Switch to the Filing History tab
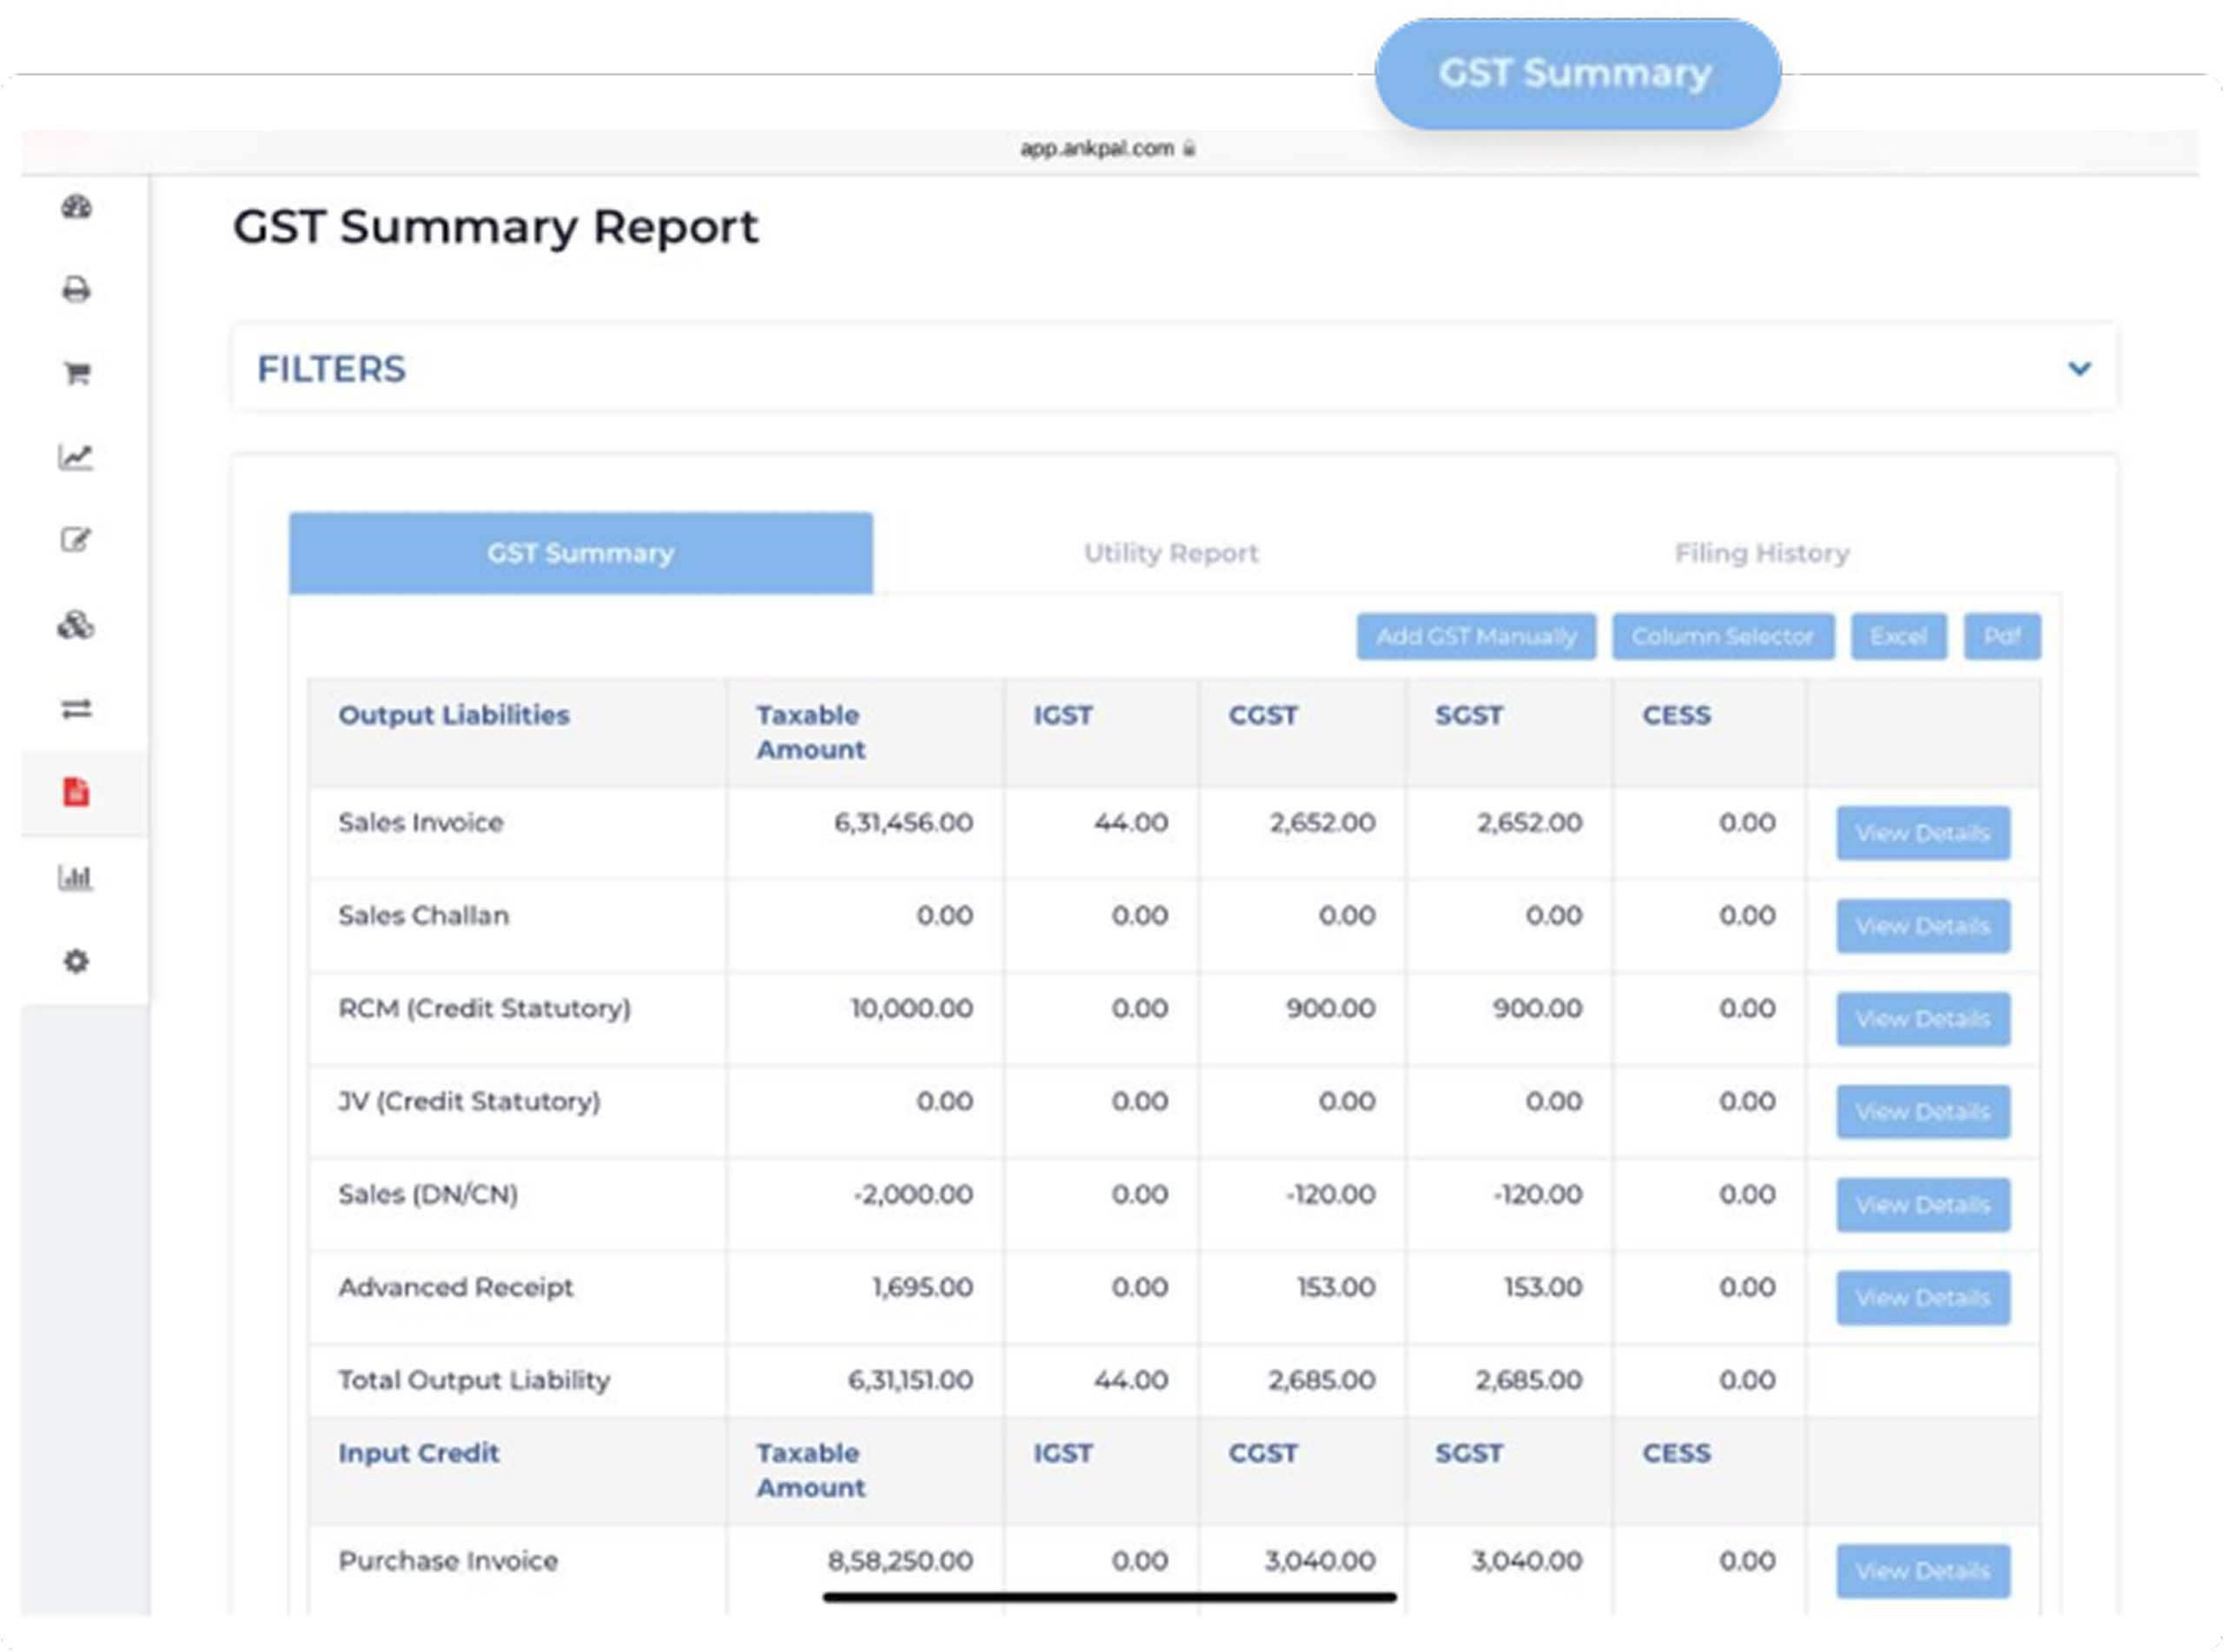Viewport: 2224px width, 1652px height. [x=1762, y=553]
